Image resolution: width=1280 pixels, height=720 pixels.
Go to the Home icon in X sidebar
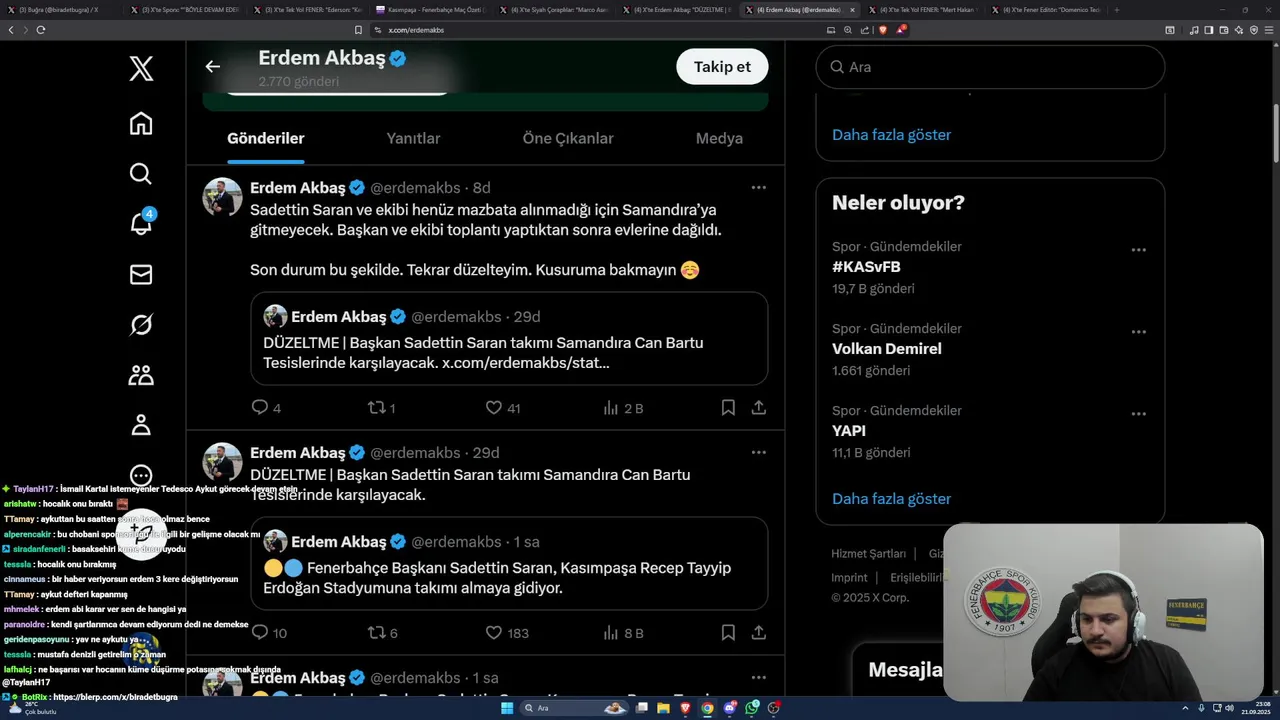(141, 123)
